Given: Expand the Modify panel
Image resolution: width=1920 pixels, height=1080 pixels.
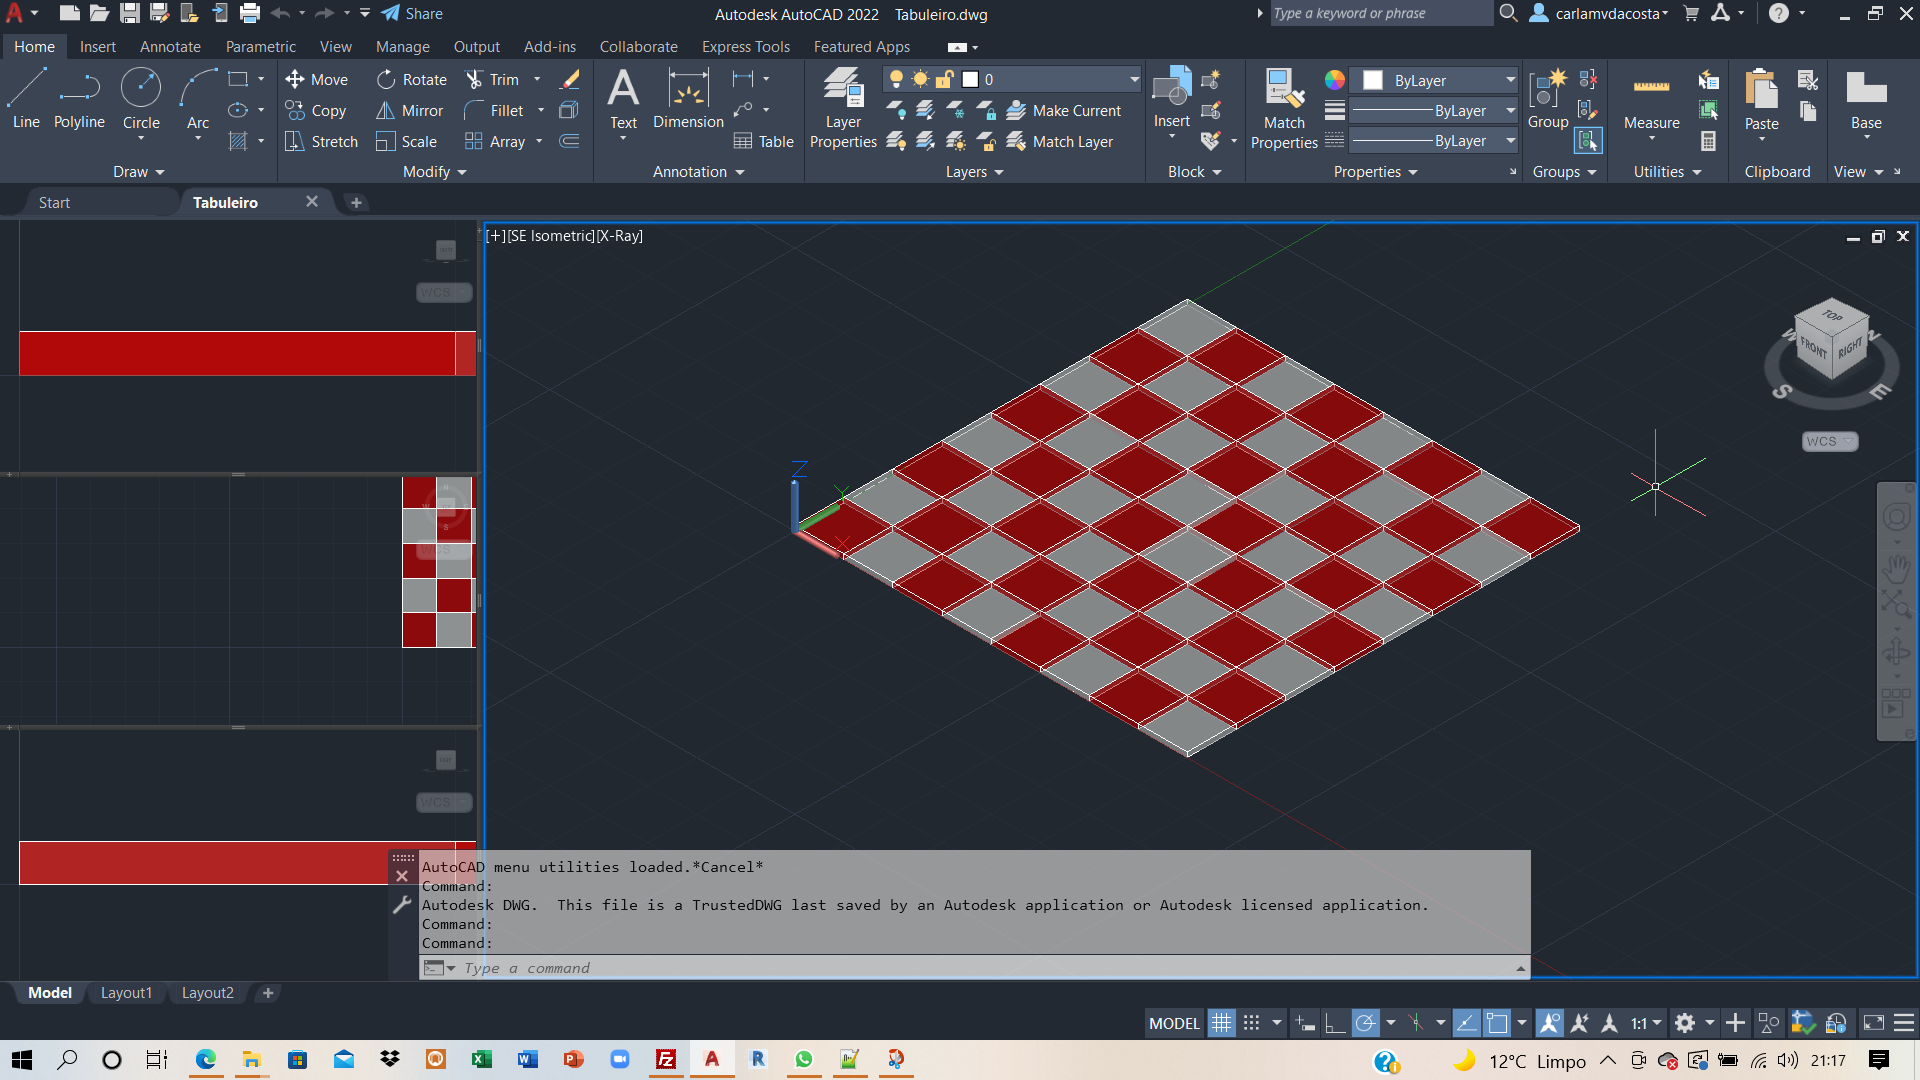Looking at the screenshot, I should pyautogui.click(x=435, y=172).
